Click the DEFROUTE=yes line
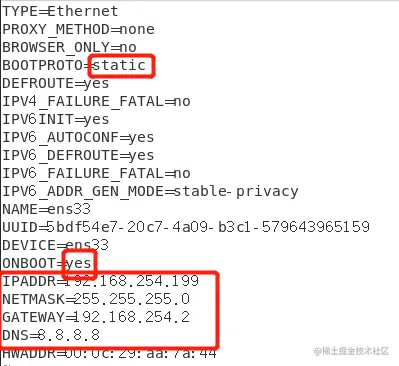399x366 pixels. 56,83
